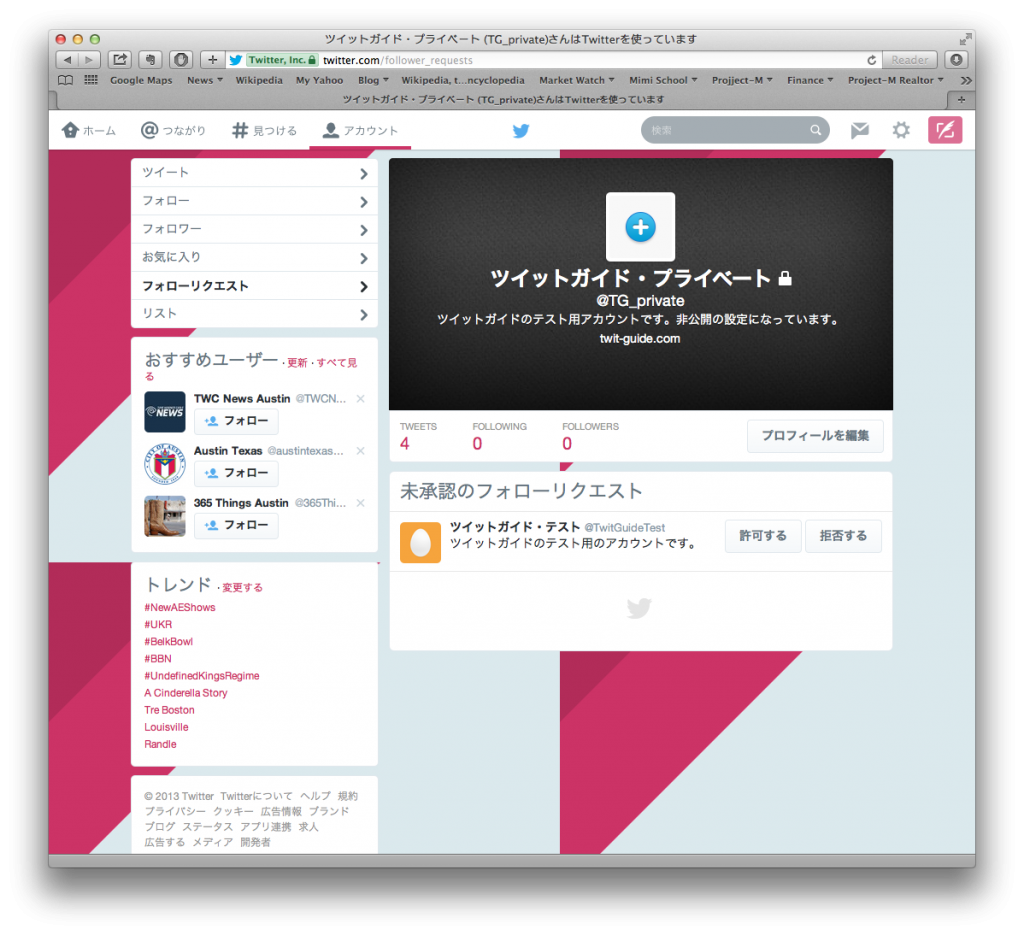Open direct messages envelope icon
The width and height of the screenshot is (1024, 935).
[x=859, y=131]
